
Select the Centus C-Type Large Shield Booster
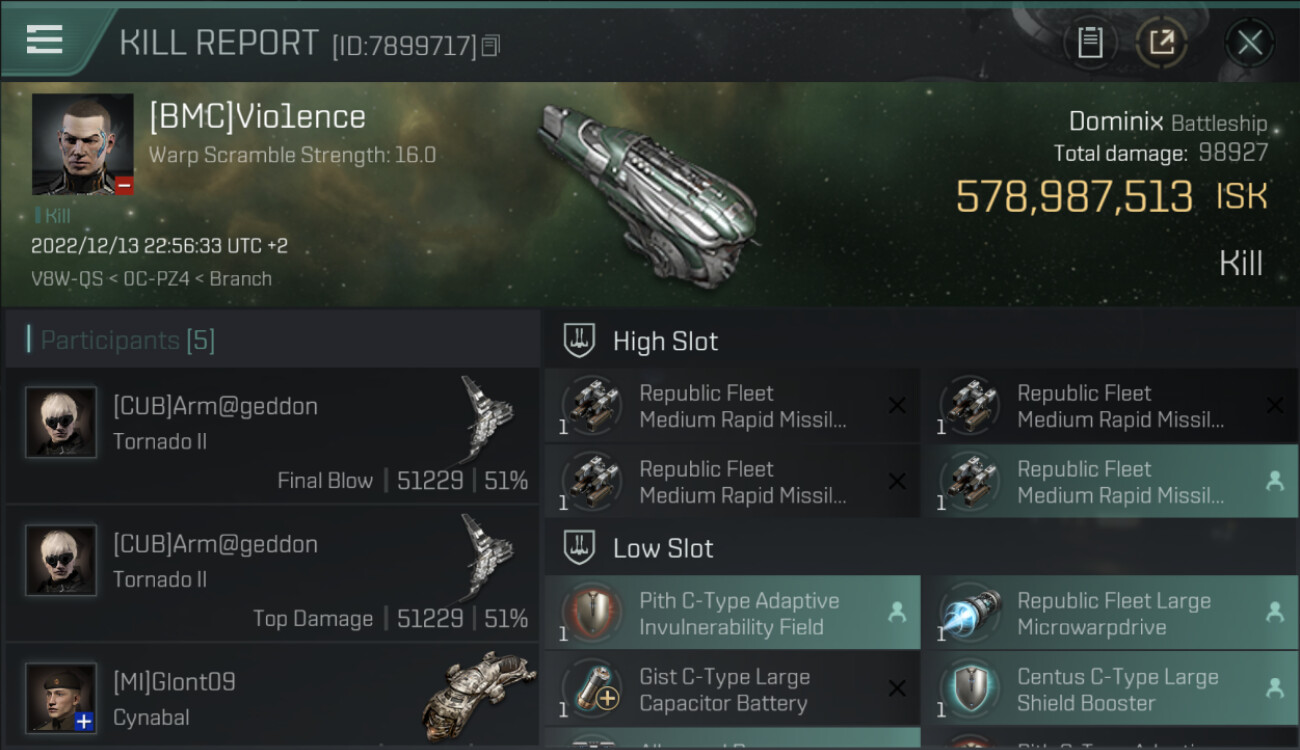[x=1110, y=689]
